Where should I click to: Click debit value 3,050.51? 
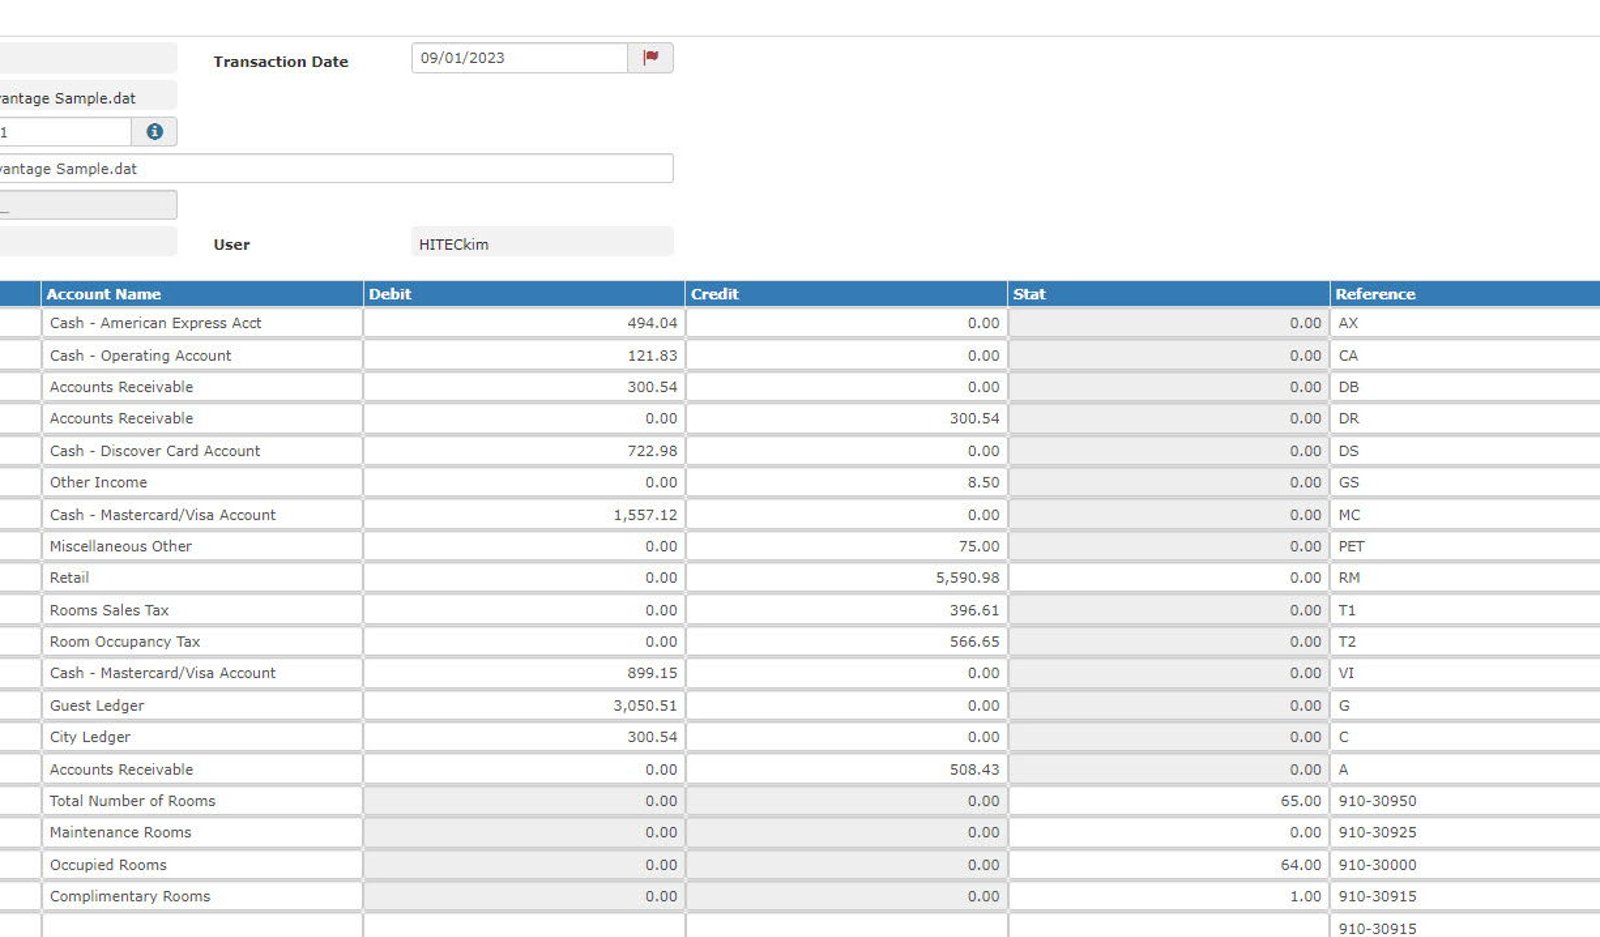pyautogui.click(x=524, y=705)
